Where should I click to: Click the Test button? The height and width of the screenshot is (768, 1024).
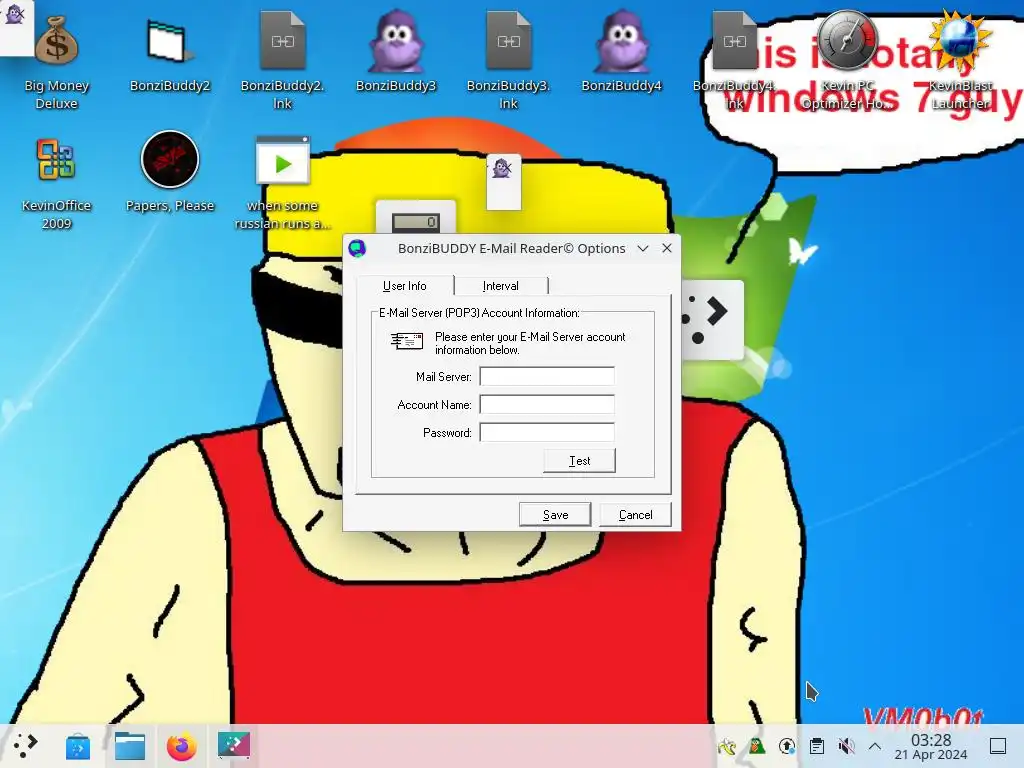click(x=579, y=461)
